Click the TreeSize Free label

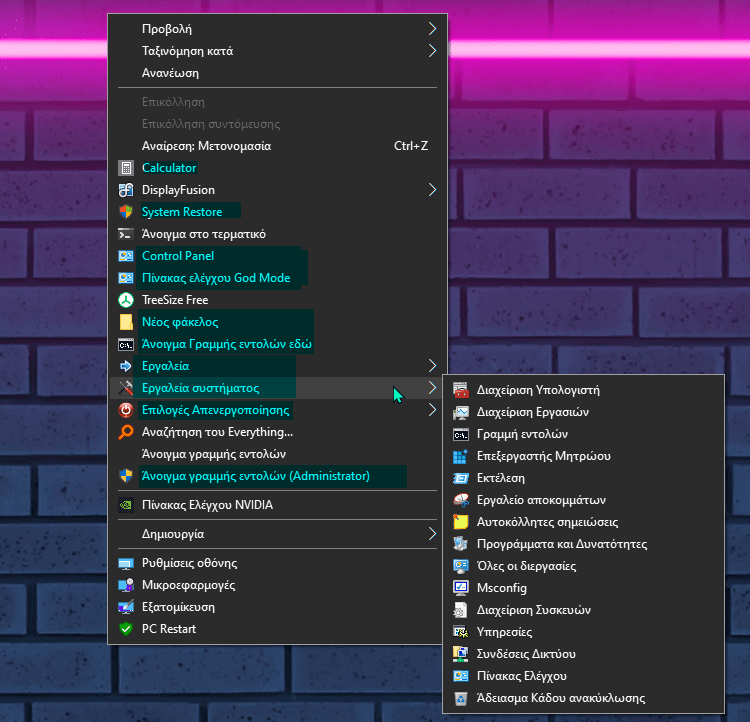coord(175,300)
